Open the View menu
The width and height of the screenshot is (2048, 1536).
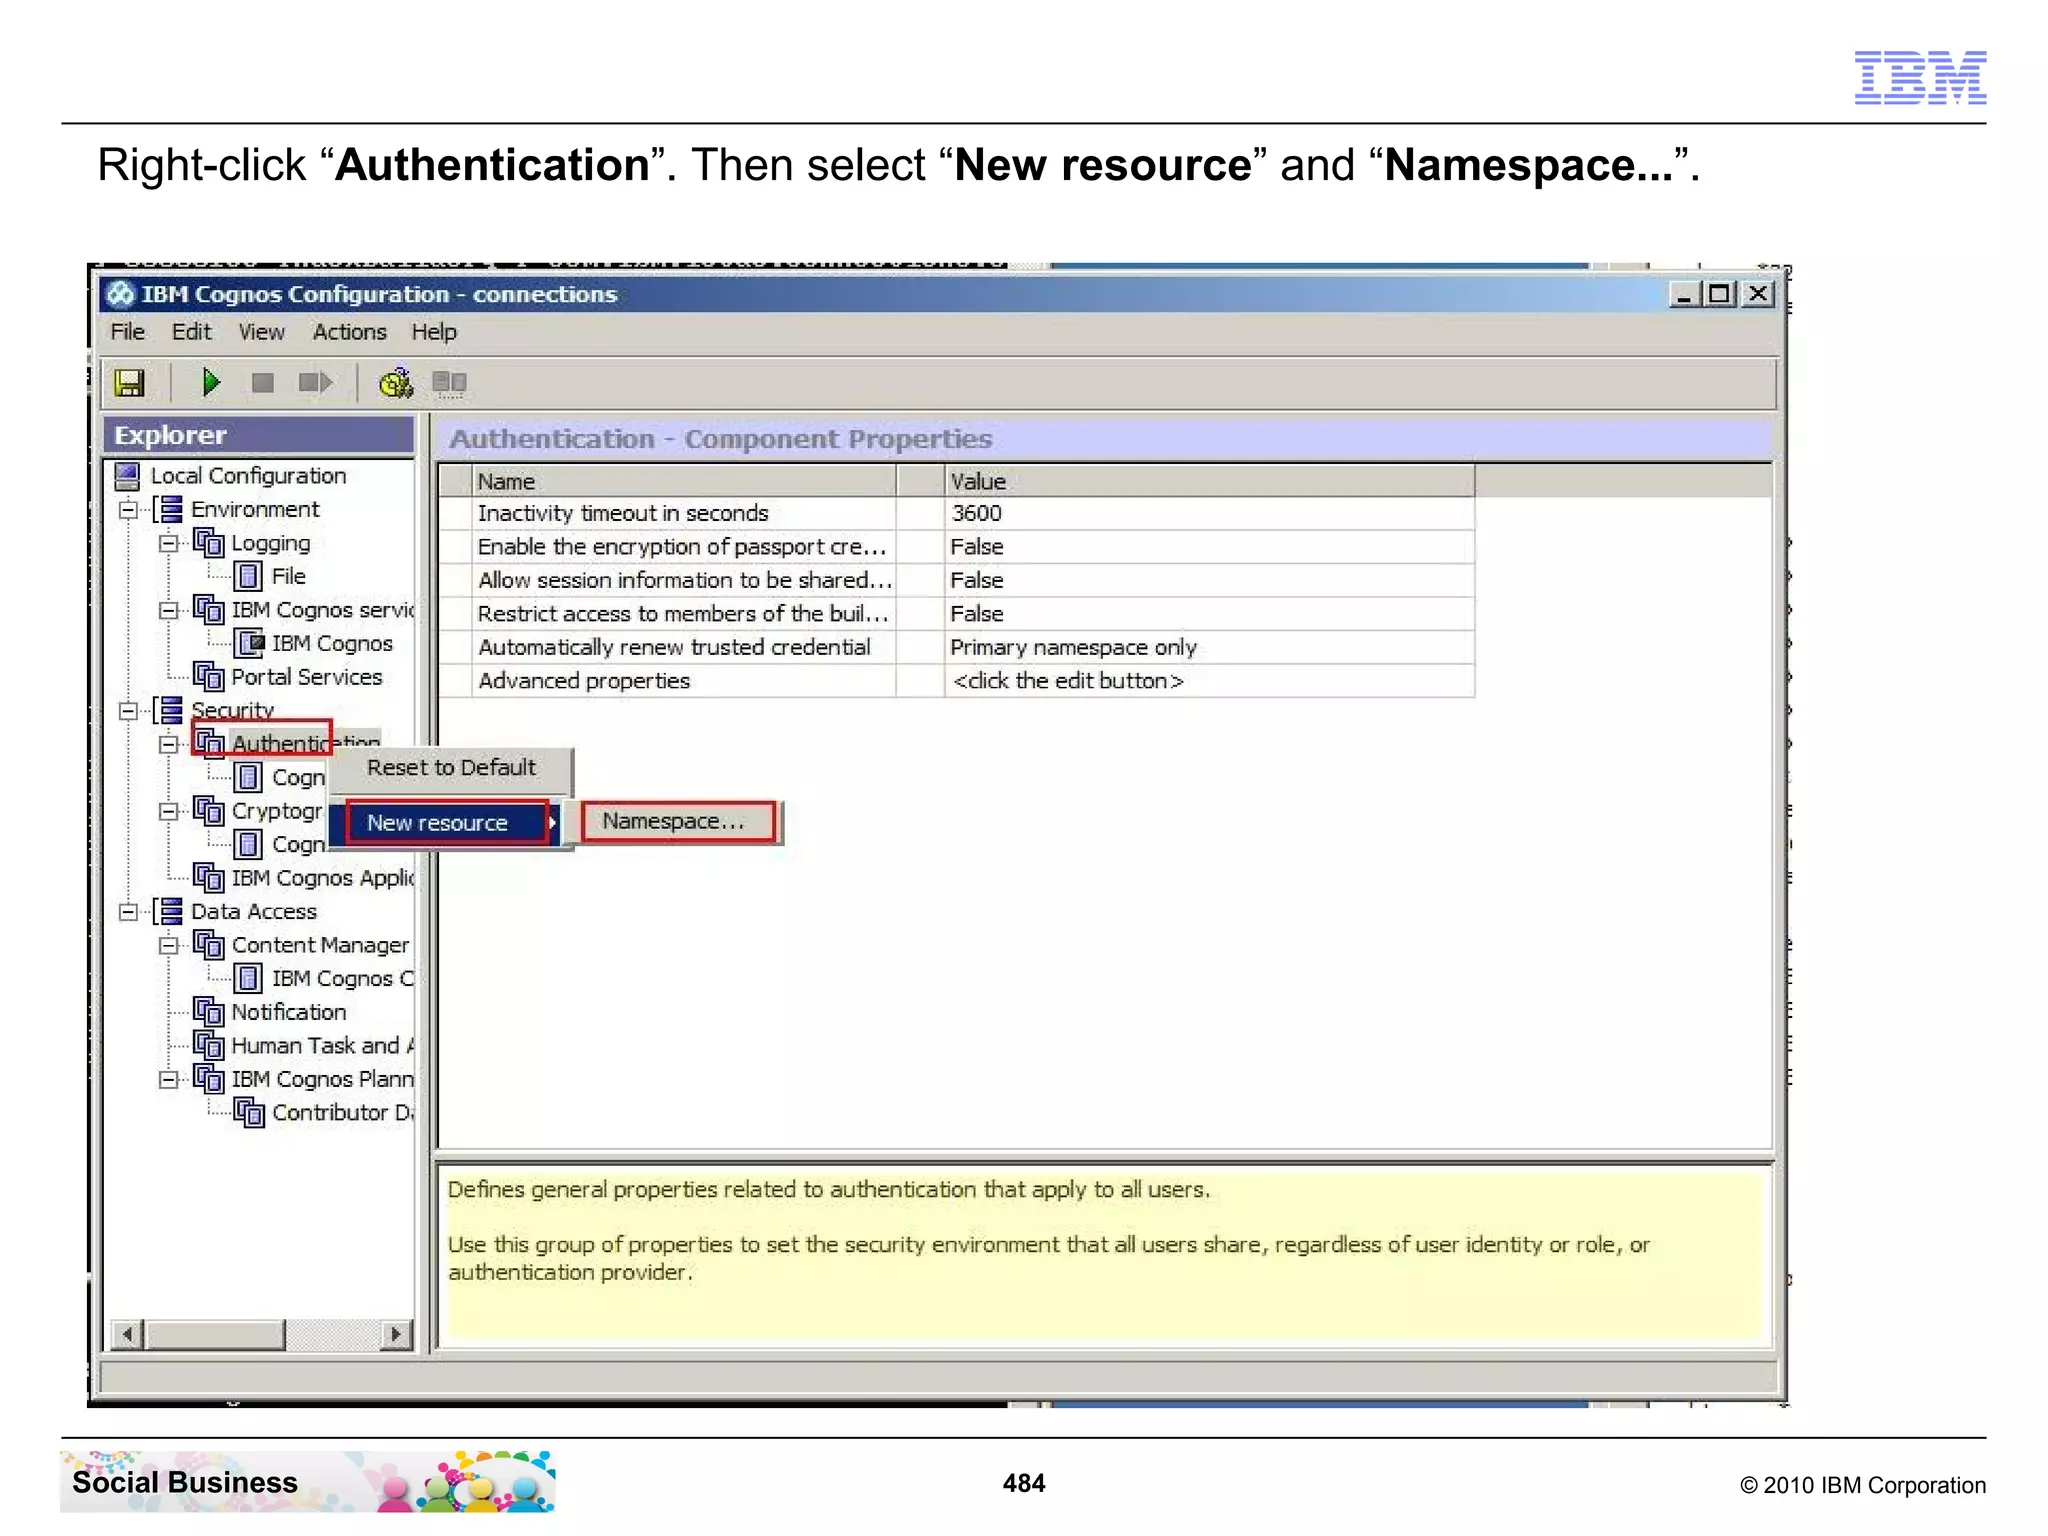coord(261,332)
